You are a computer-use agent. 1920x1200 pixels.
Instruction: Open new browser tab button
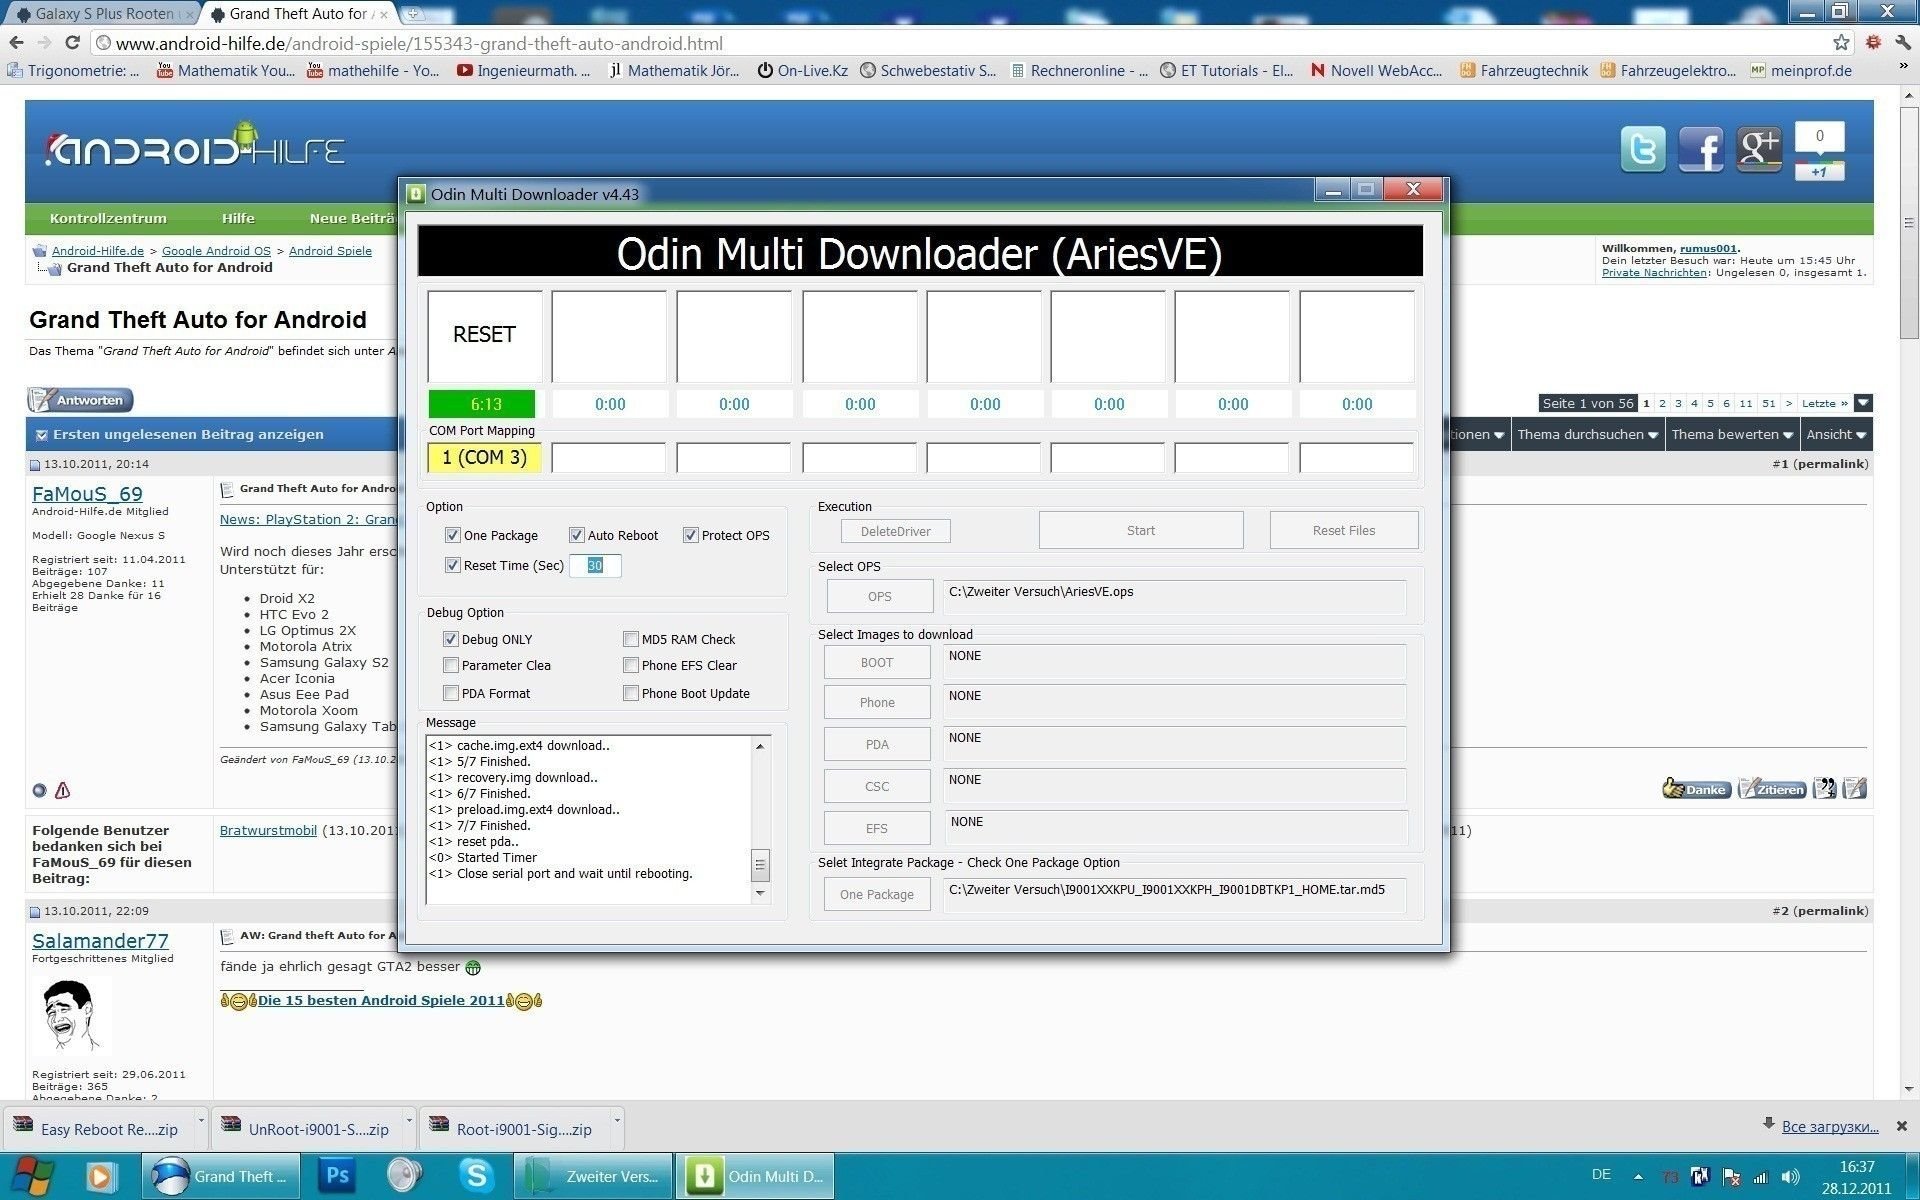[x=413, y=14]
